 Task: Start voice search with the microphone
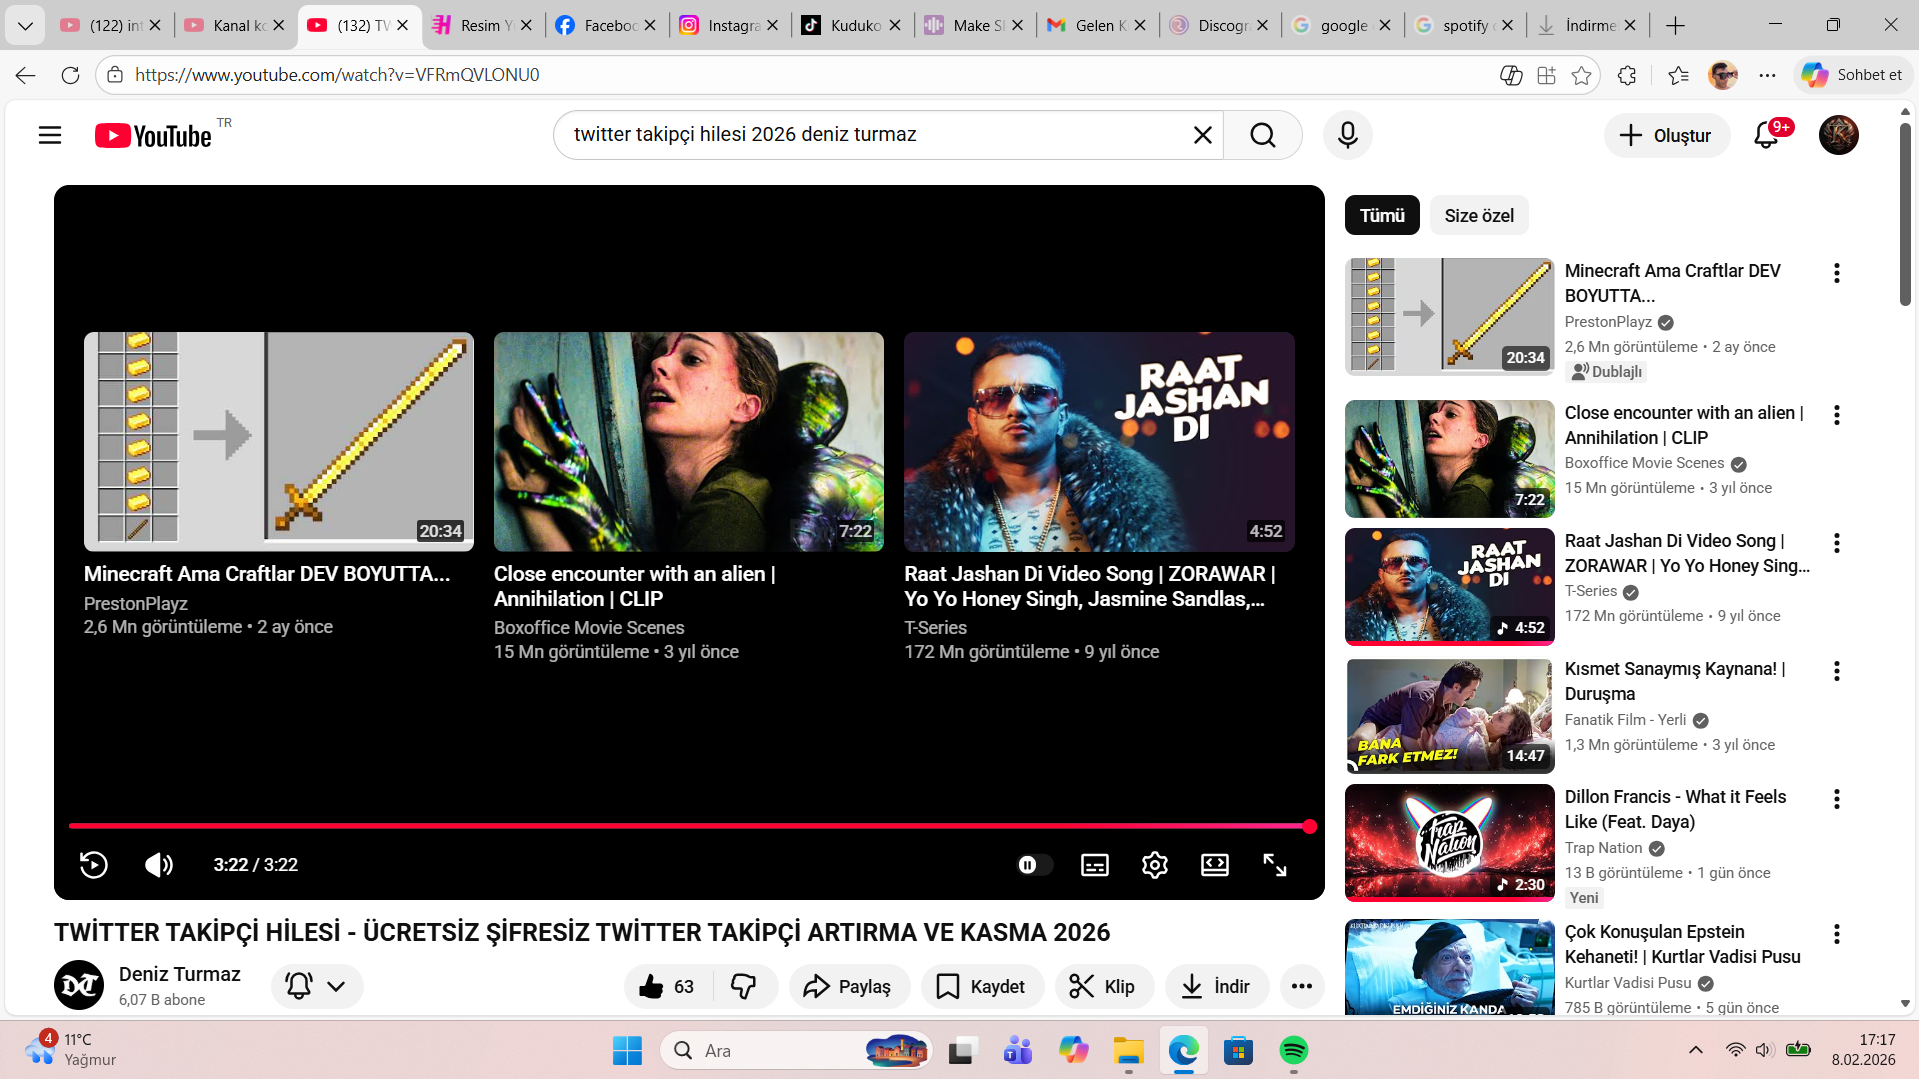point(1348,135)
